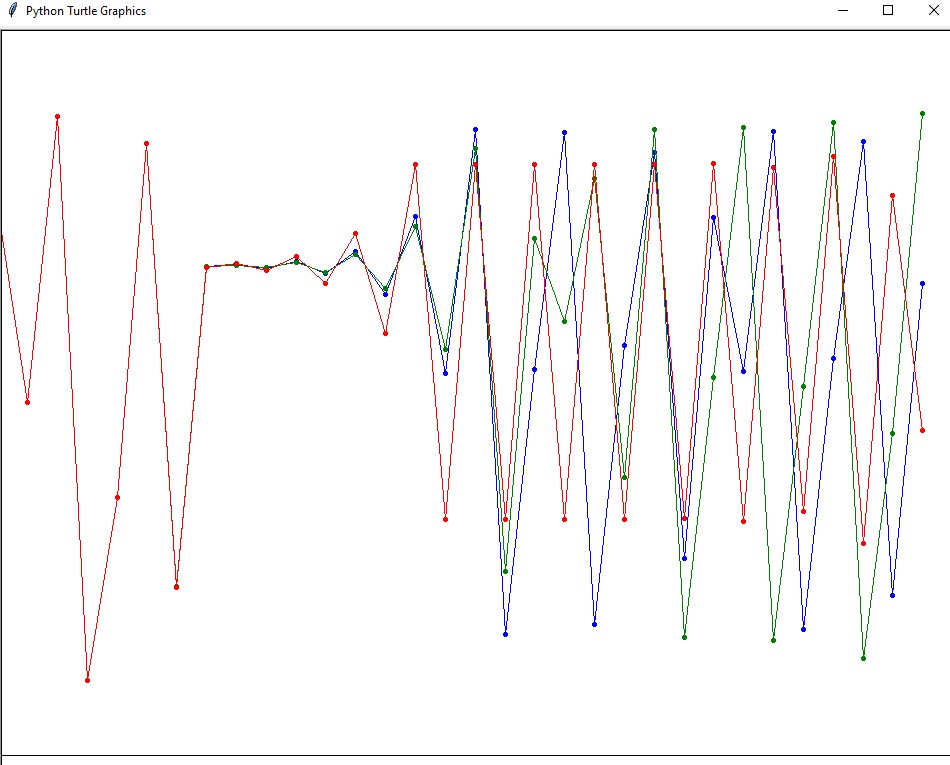Click the second-to-last blue dot near the bottom right

pyautogui.click(x=892, y=595)
